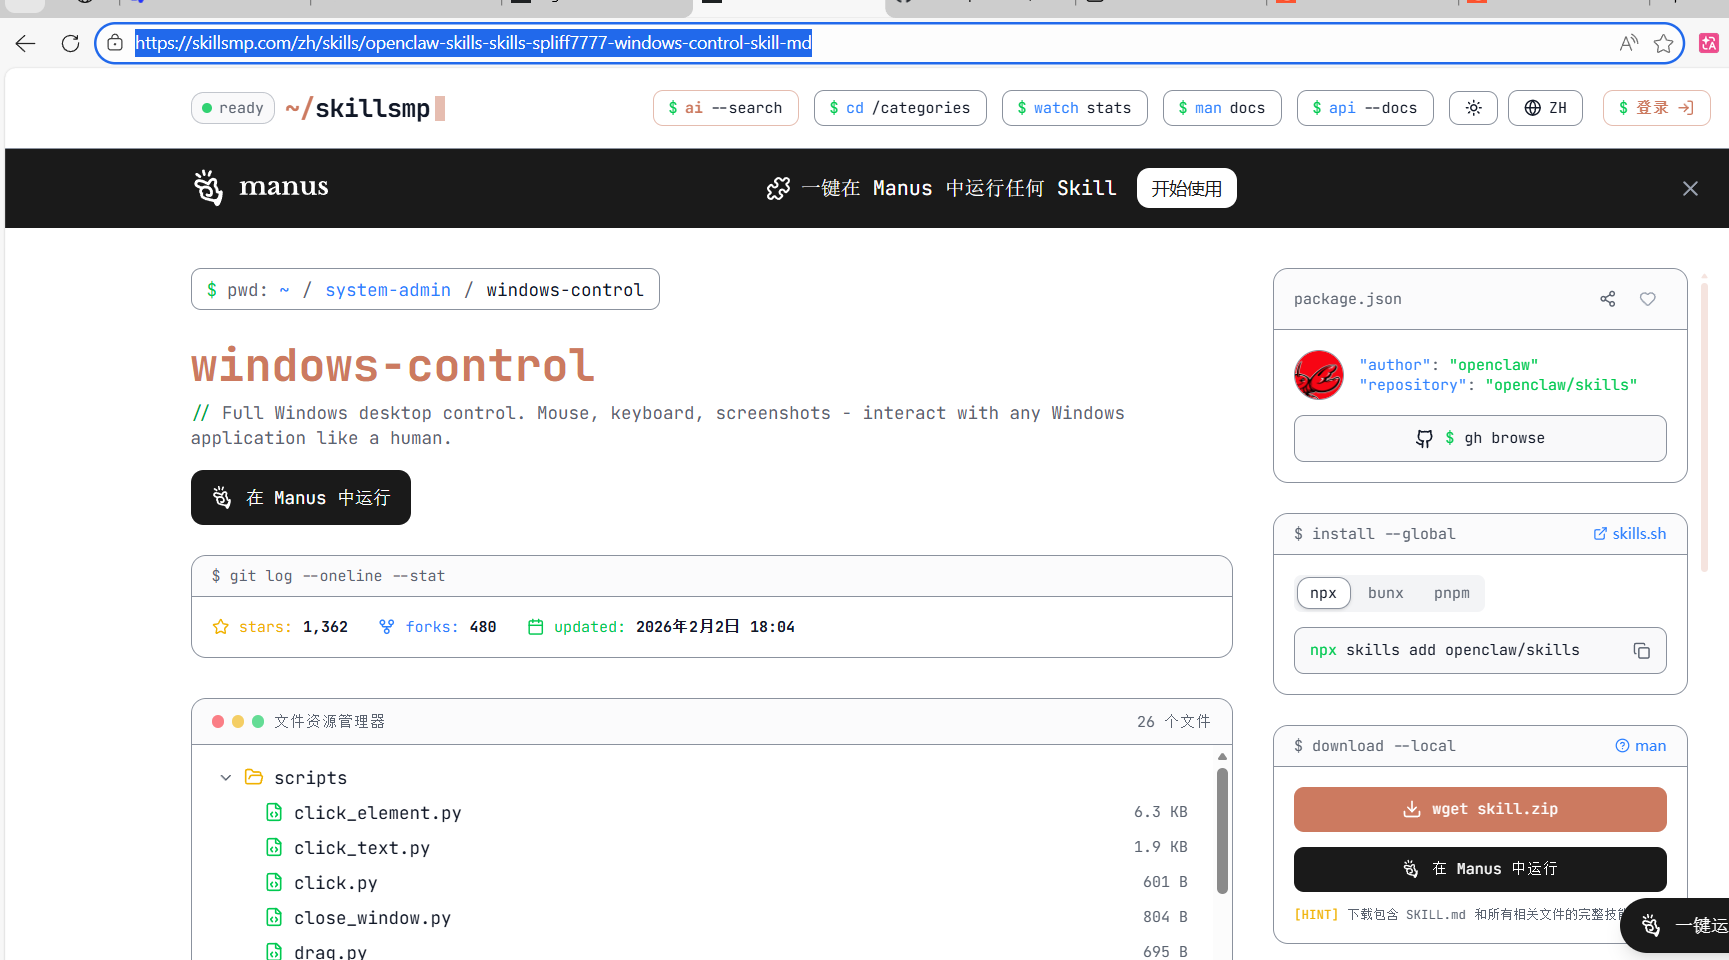The height and width of the screenshot is (960, 1729).
Task: Click the updated calendar icon
Action: [x=536, y=627]
